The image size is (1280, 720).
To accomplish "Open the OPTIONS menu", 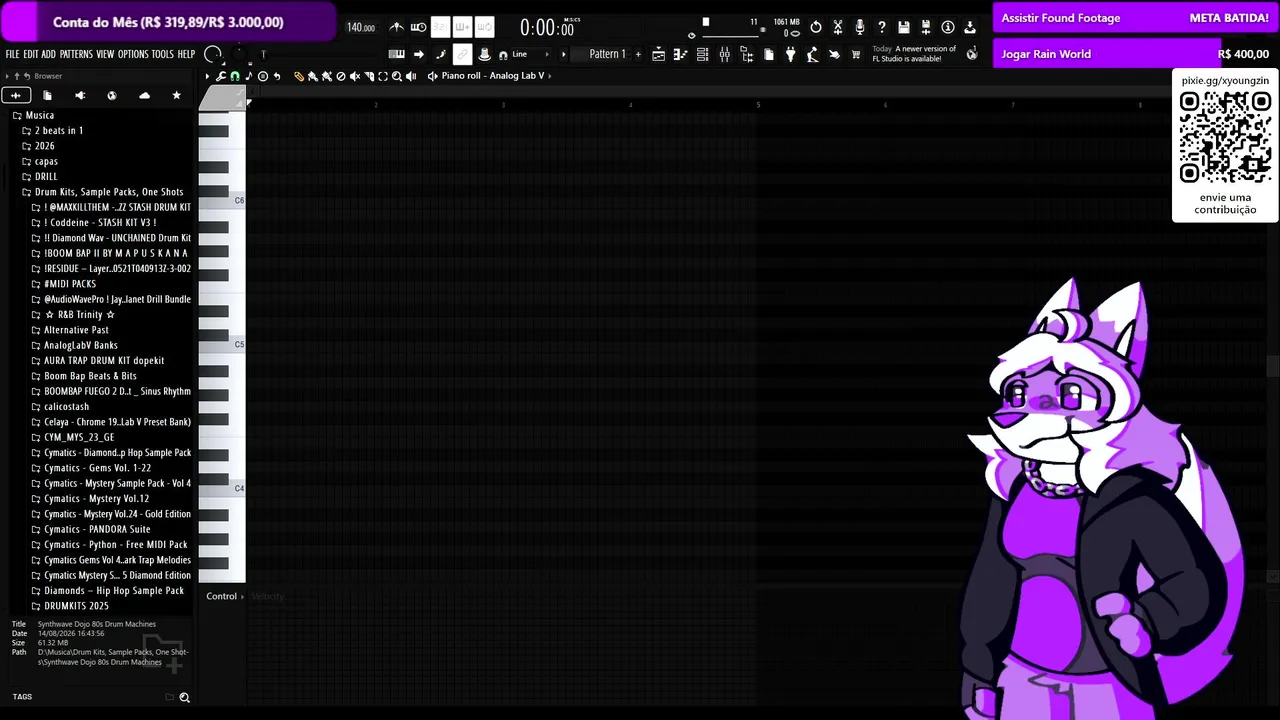I will tap(133, 54).
